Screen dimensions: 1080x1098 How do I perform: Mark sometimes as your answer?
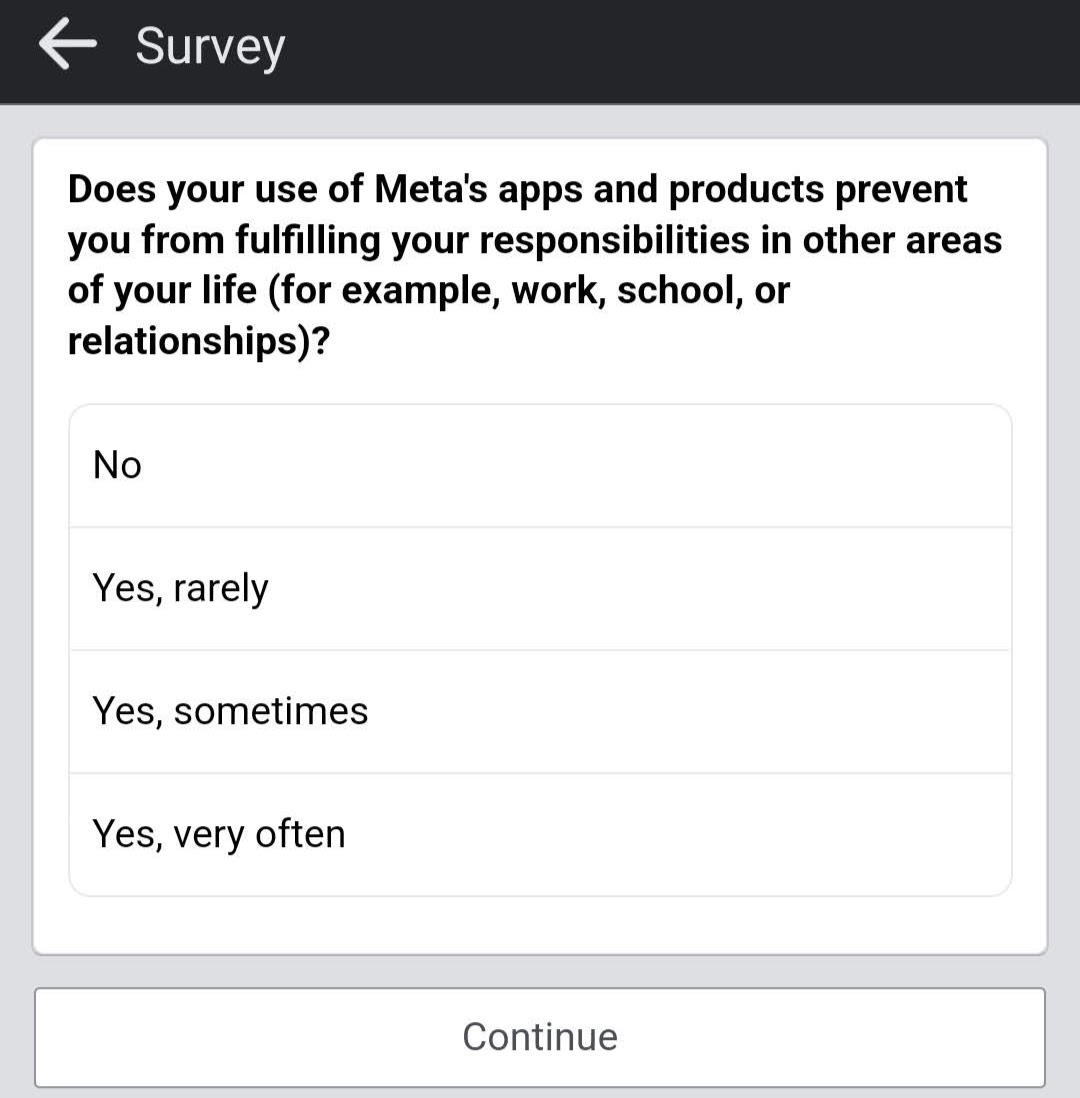pos(540,712)
